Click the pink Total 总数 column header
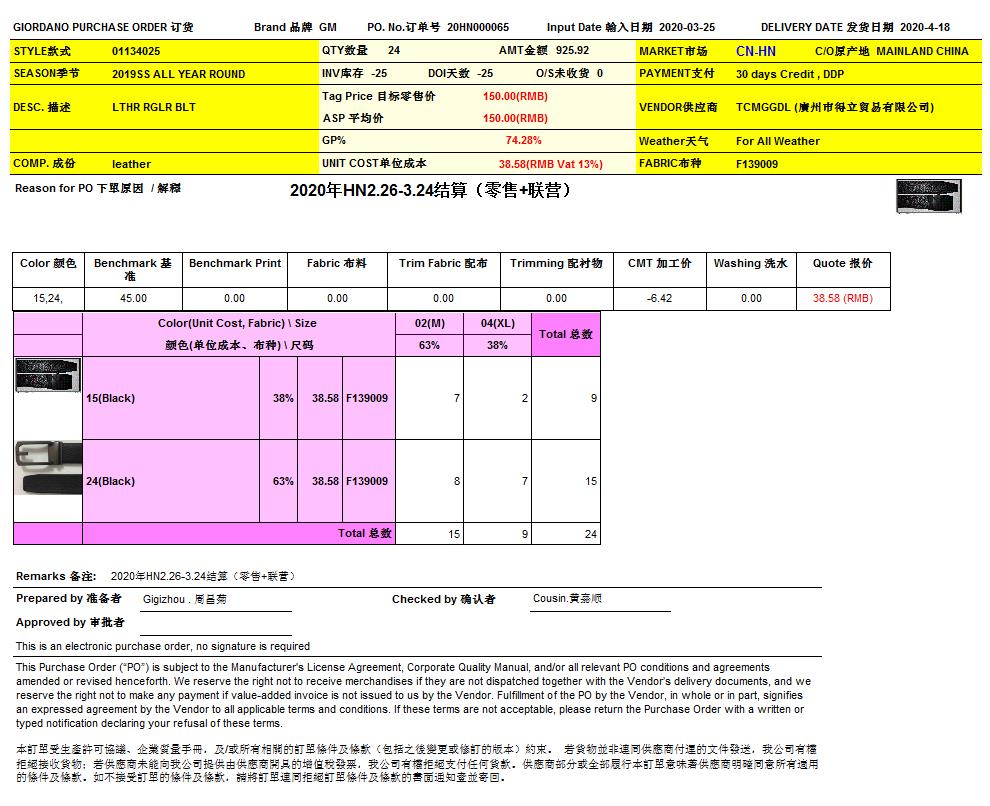 pos(565,334)
